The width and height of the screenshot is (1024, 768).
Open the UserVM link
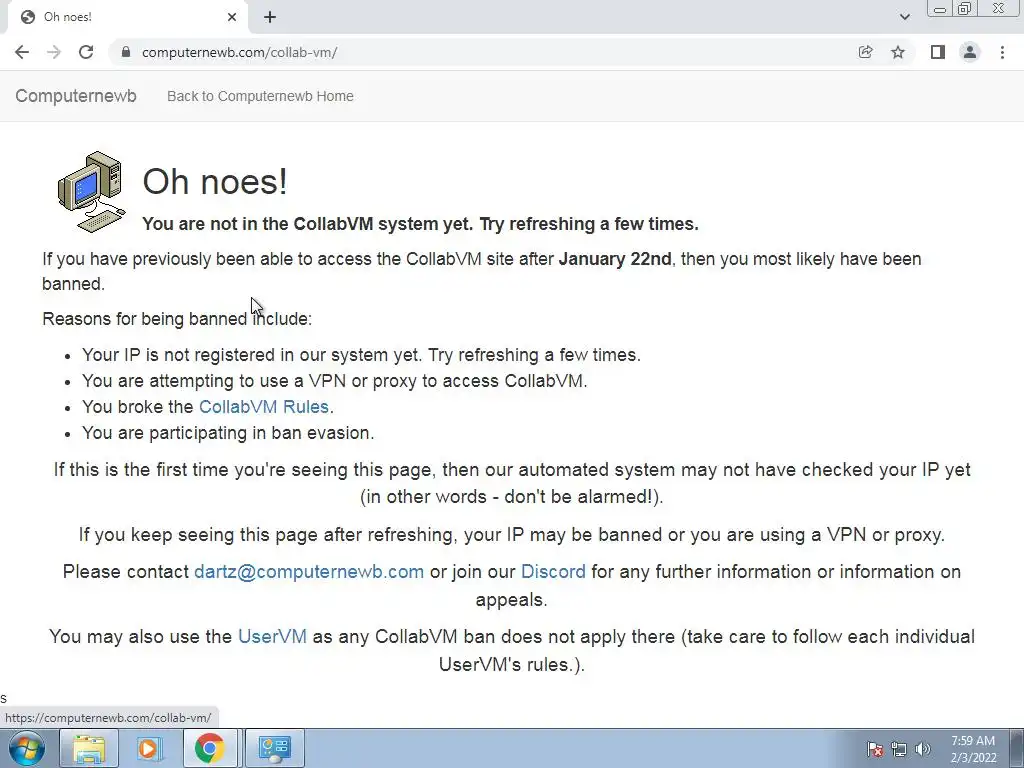click(x=272, y=636)
